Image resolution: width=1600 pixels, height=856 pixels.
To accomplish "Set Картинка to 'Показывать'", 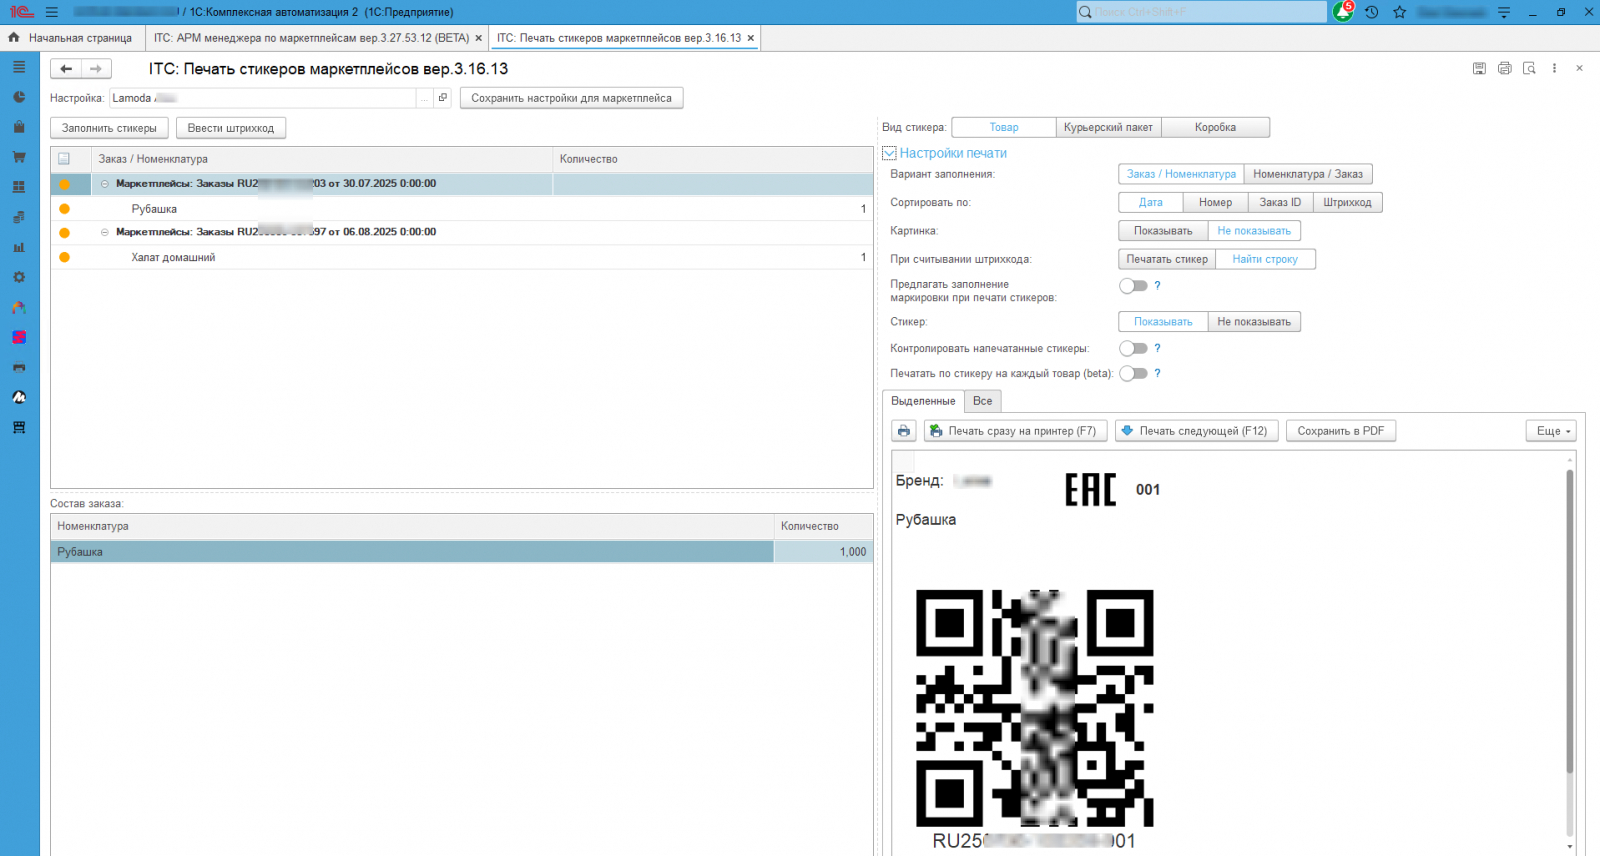I will pyautogui.click(x=1163, y=231).
